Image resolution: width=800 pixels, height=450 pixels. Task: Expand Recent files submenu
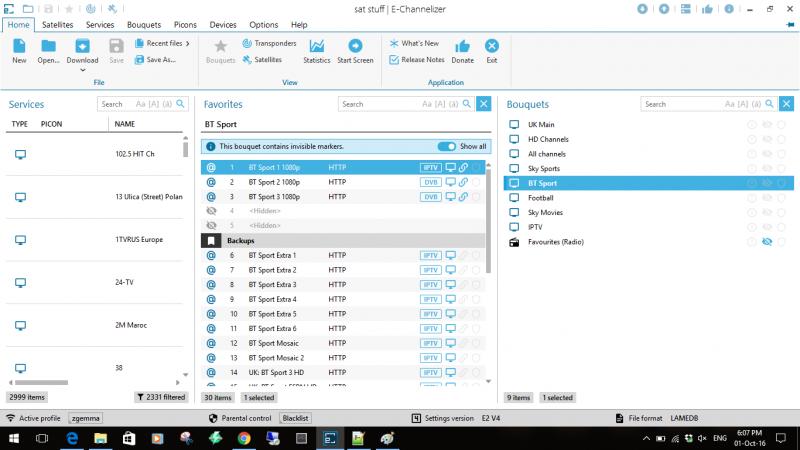point(162,43)
